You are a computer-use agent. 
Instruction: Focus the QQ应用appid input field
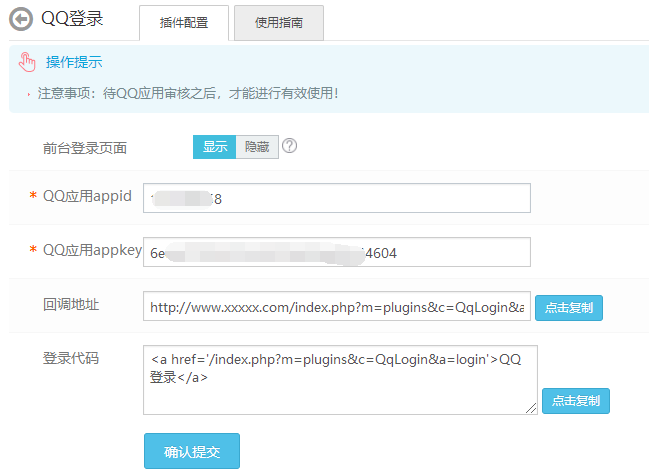337,198
